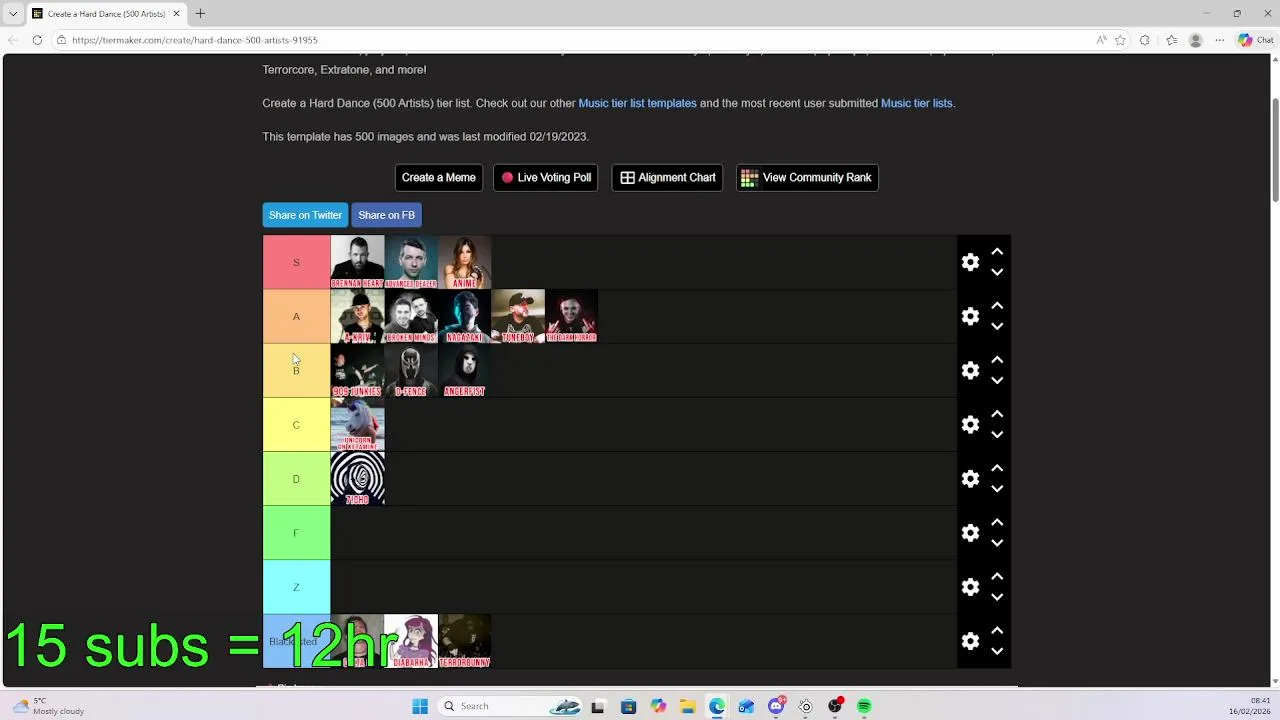Move the S tier row down
1280x720 pixels.
tap(997, 272)
